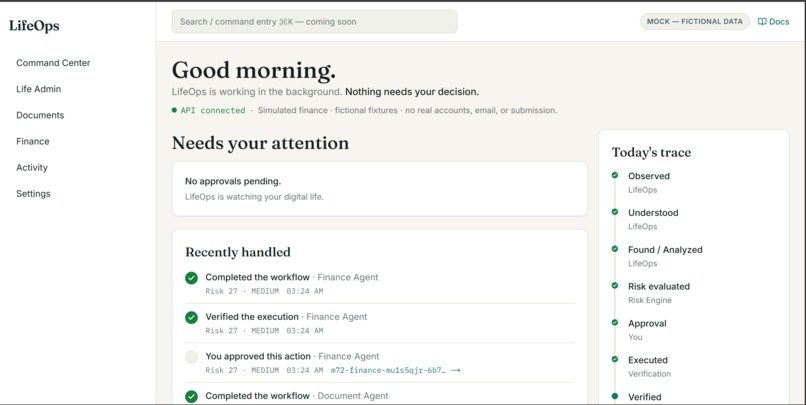Open trace link m72-finance-mu1s5qjr-6b7…

coord(388,370)
